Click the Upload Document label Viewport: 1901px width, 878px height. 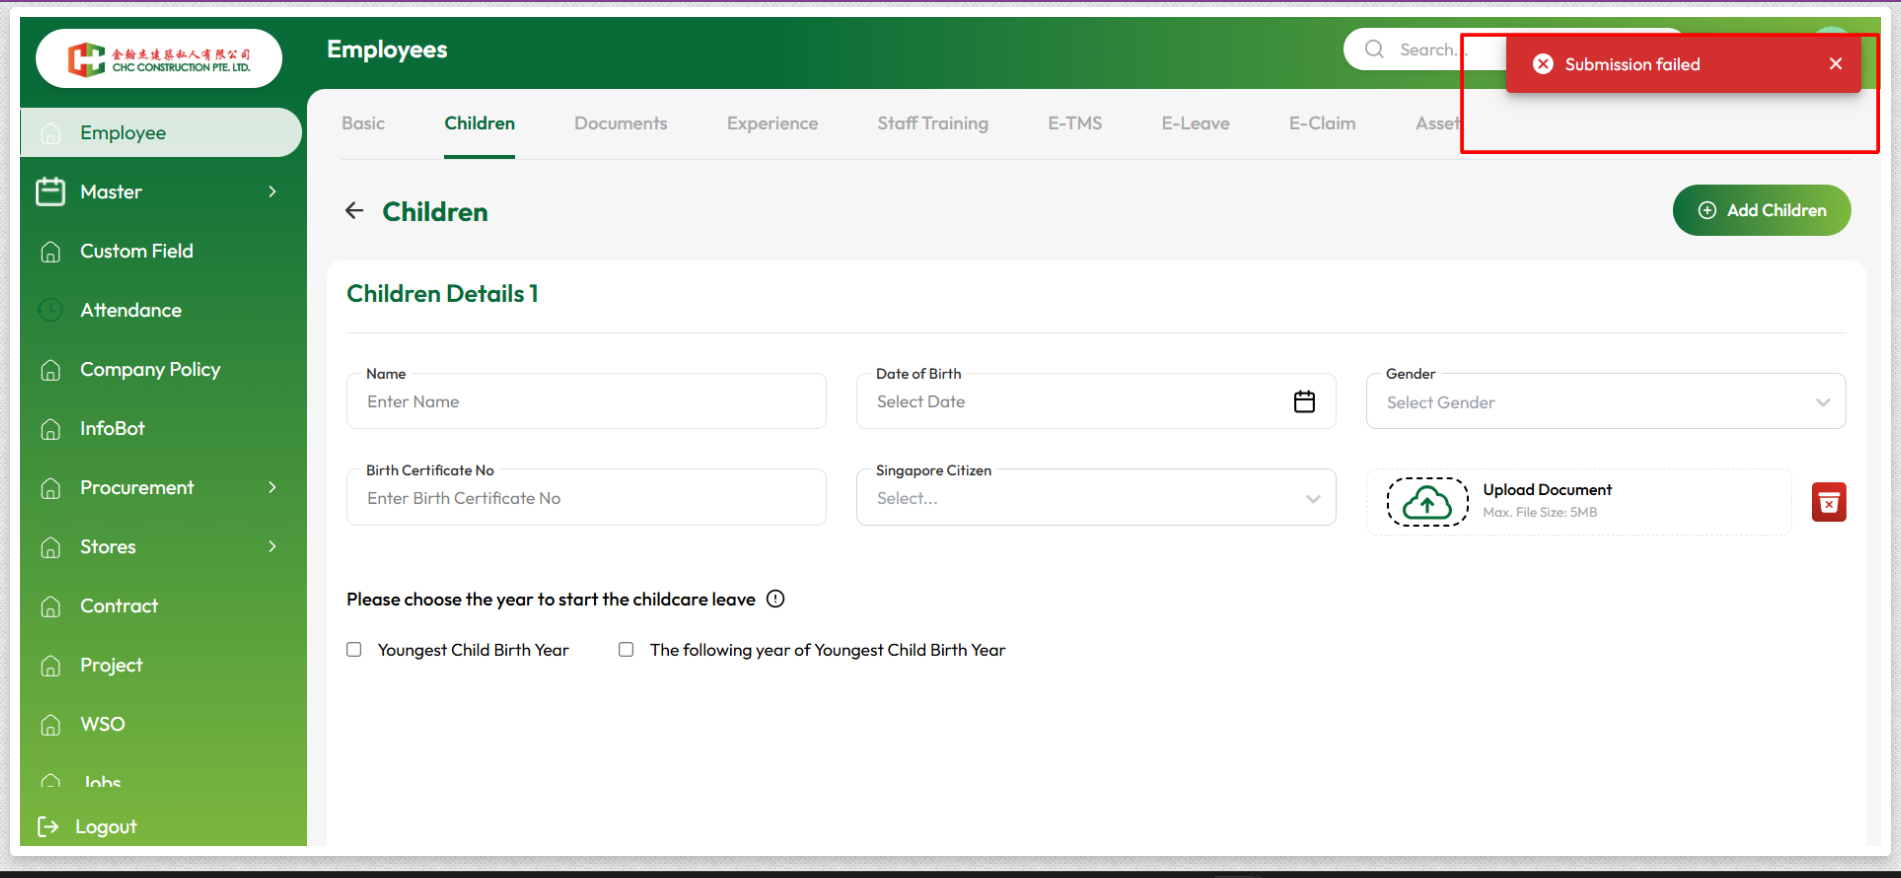click(1547, 490)
